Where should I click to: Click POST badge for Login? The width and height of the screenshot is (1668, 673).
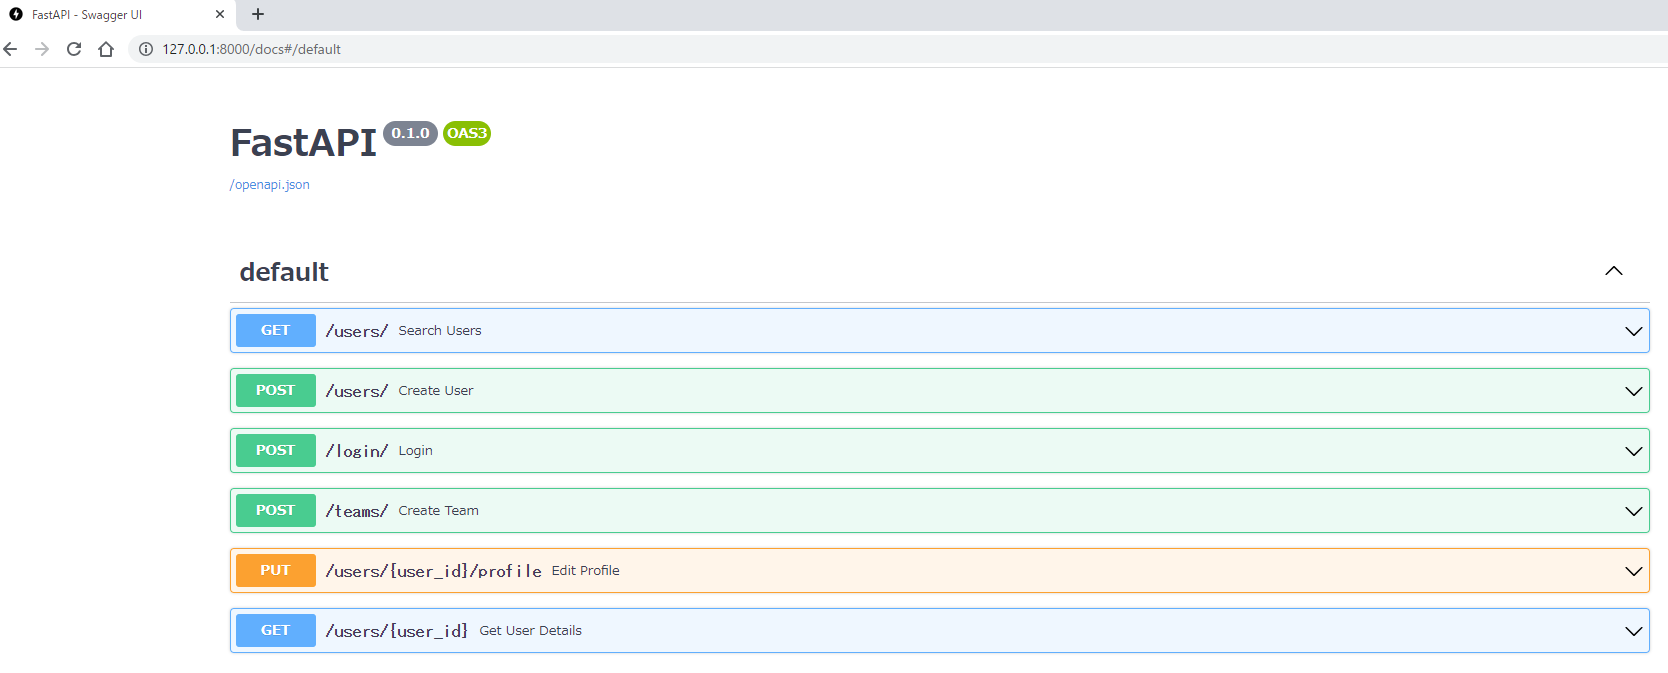click(x=276, y=450)
